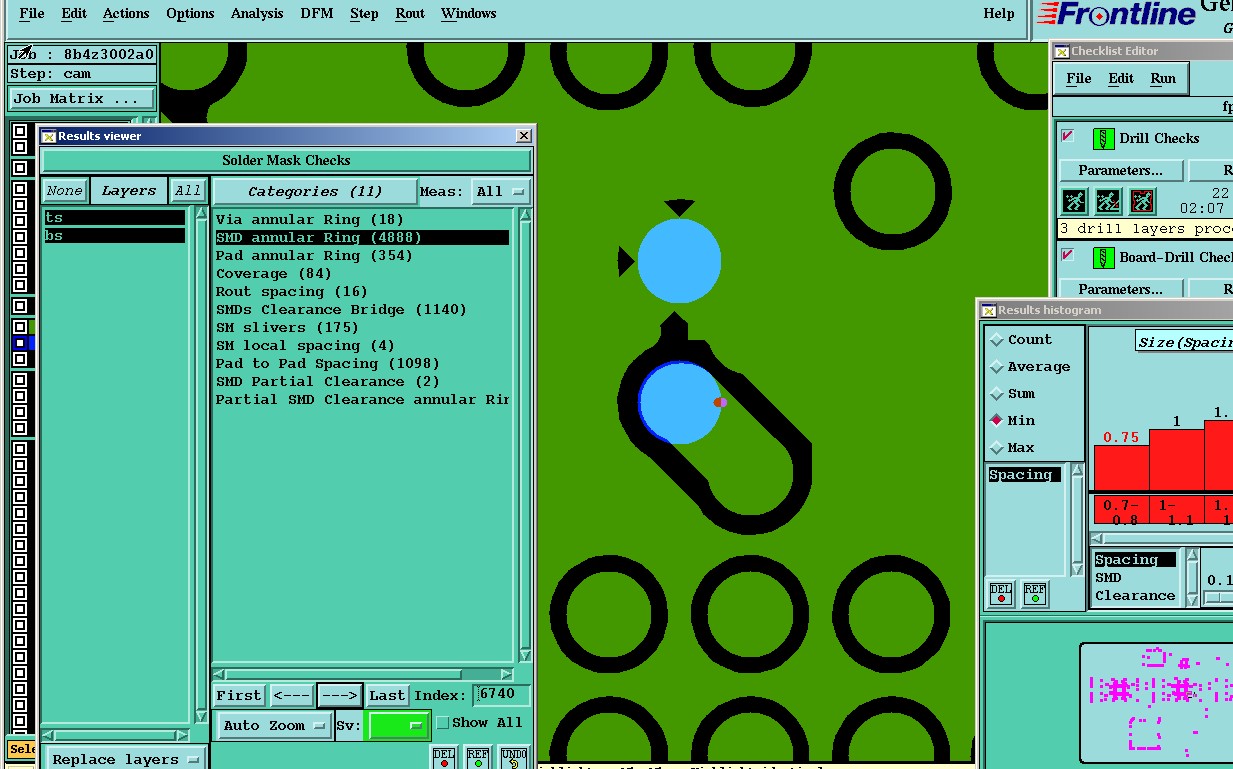Click the first running-man icon under Drill Checks
The width and height of the screenshot is (1233, 769).
(1074, 201)
